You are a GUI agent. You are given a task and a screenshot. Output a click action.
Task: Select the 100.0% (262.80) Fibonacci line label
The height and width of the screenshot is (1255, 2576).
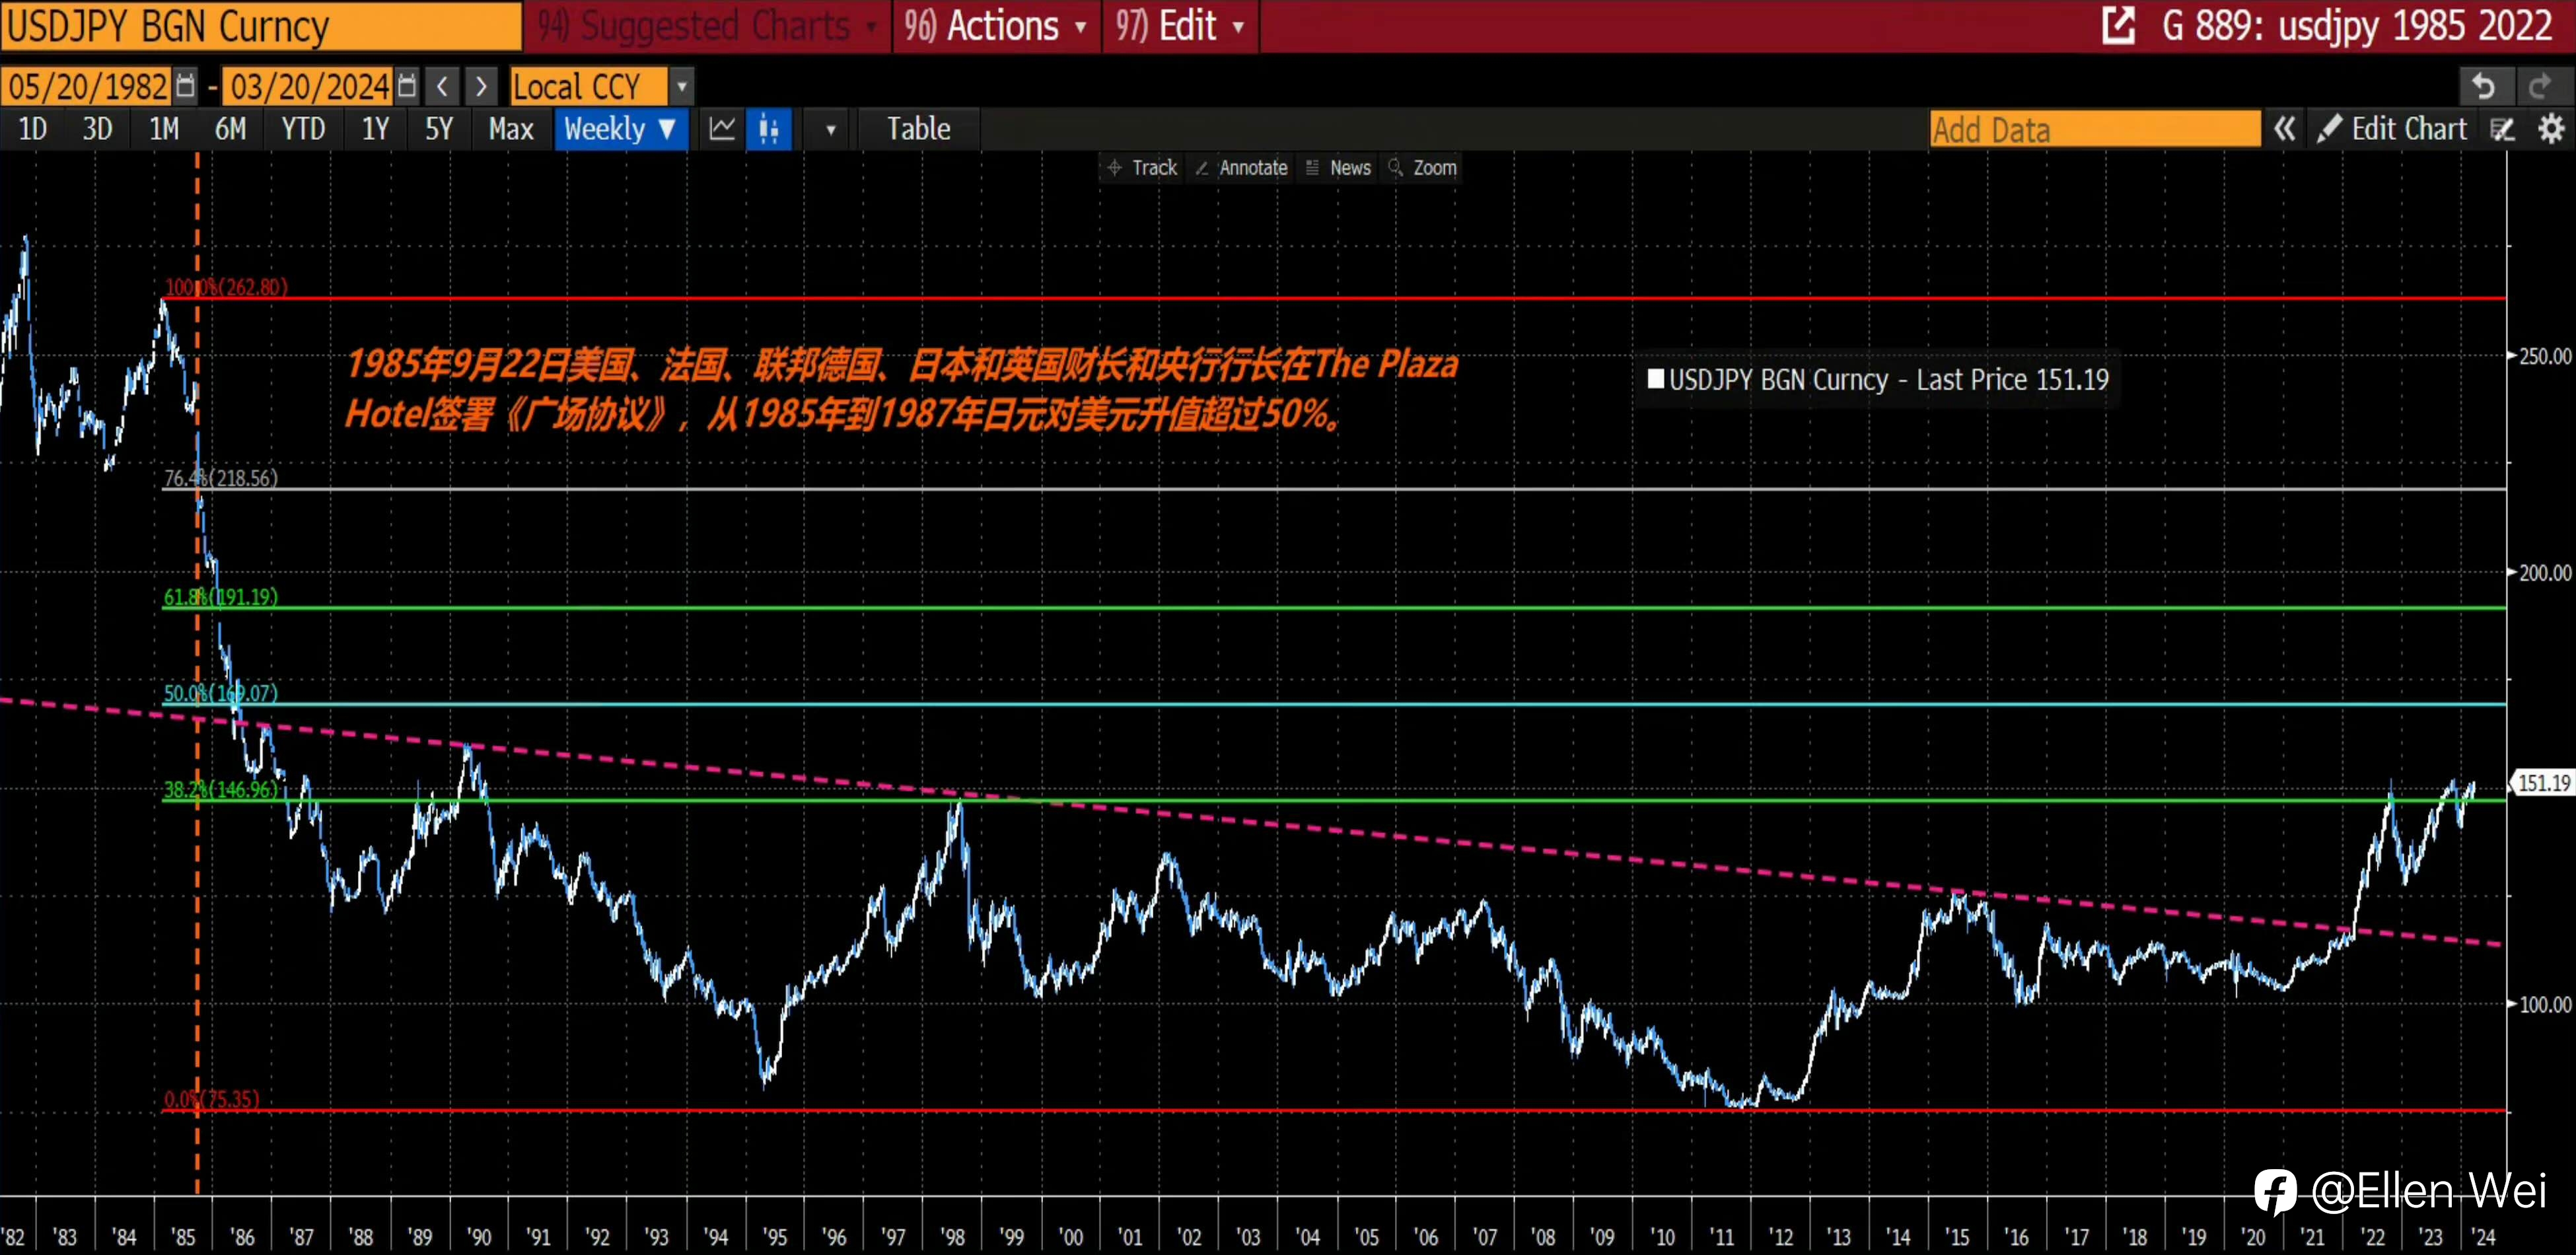pos(226,287)
